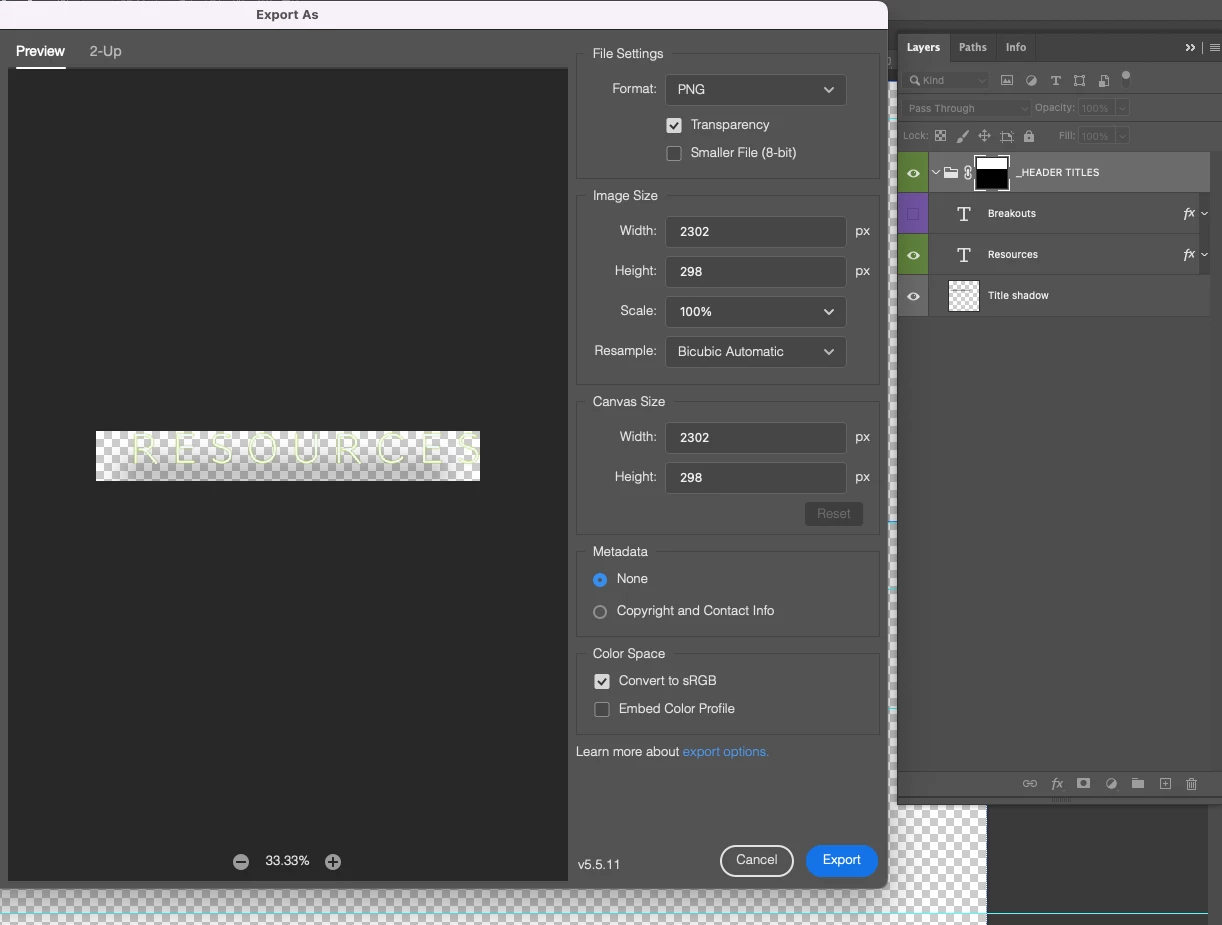Enable Smaller File (8-bit) checkbox
This screenshot has height=925, width=1222.
point(674,153)
